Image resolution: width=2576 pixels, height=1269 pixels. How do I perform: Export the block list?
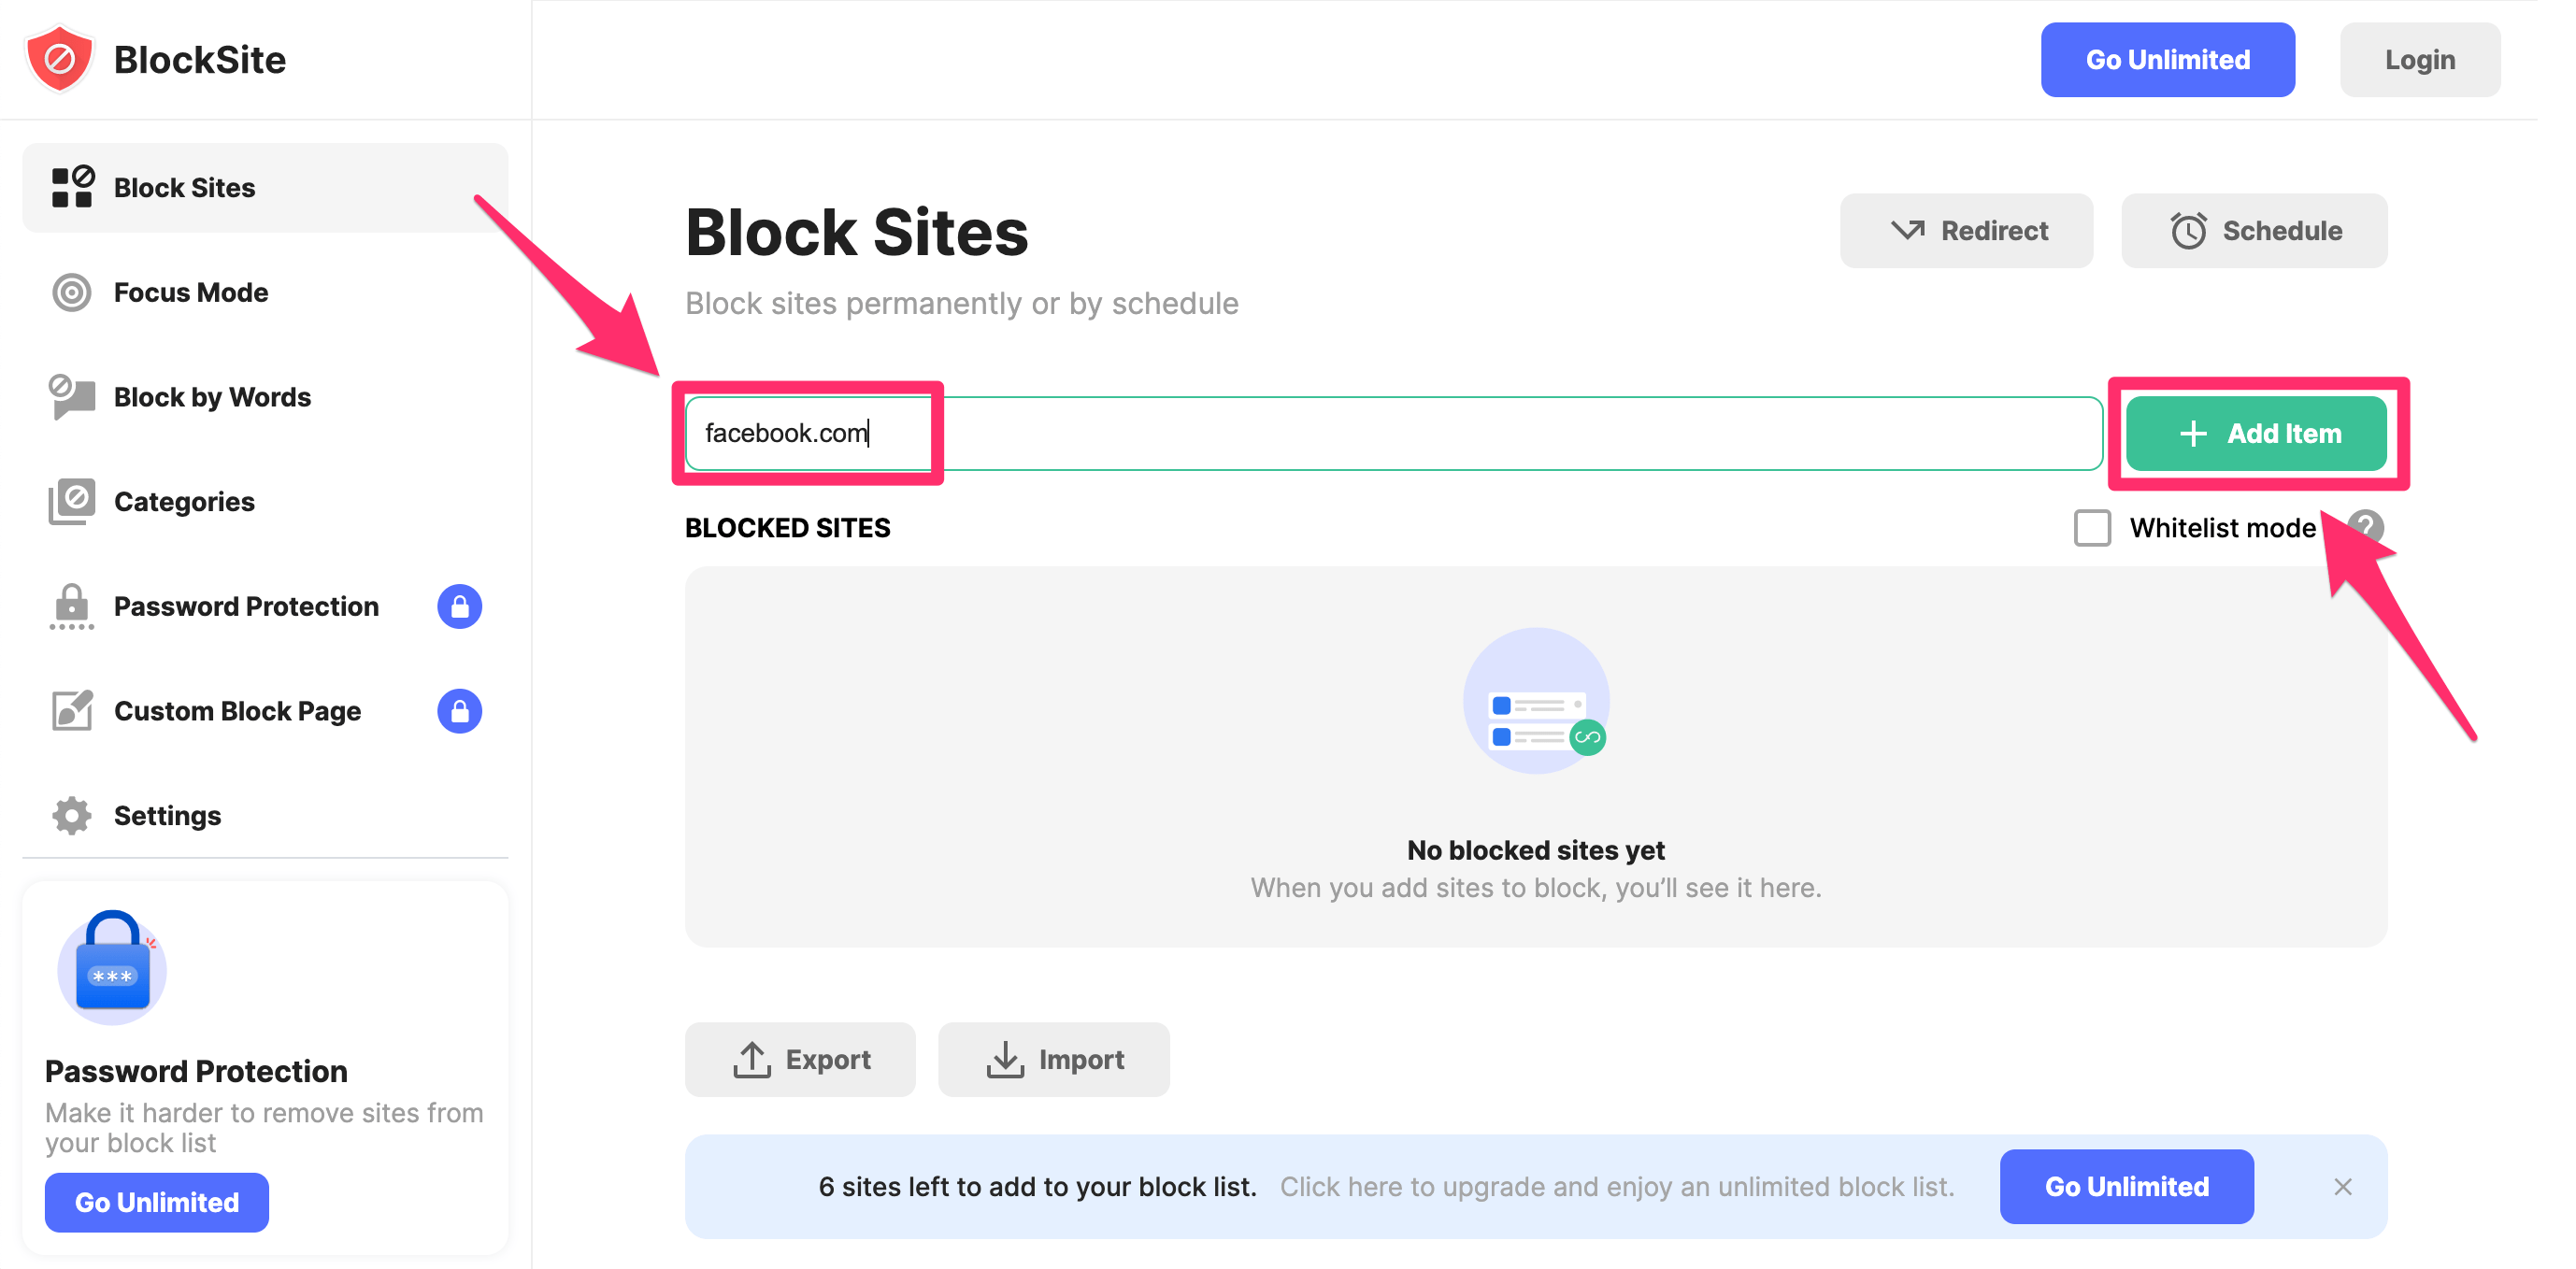800,1059
